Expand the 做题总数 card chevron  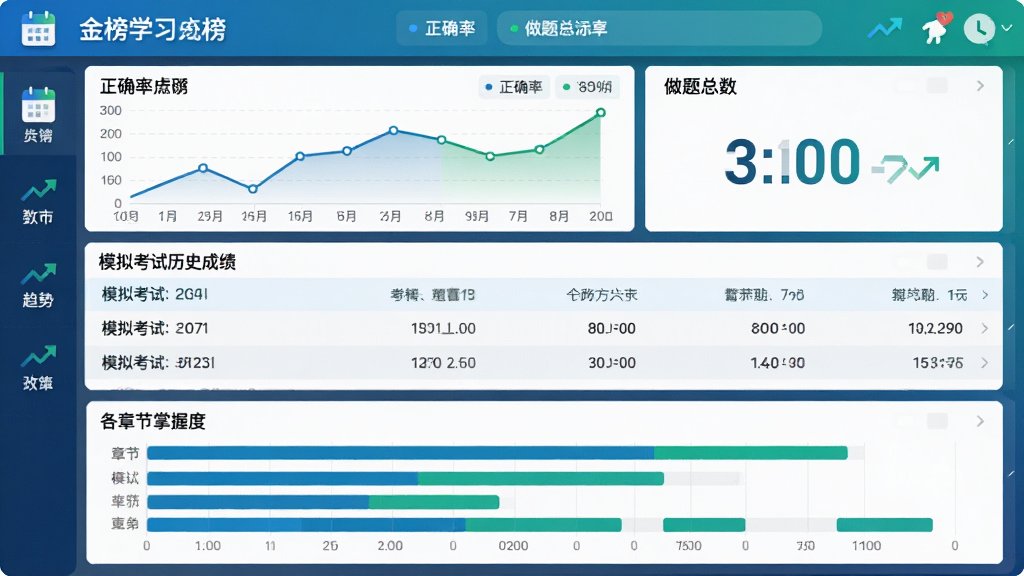pos(980,86)
